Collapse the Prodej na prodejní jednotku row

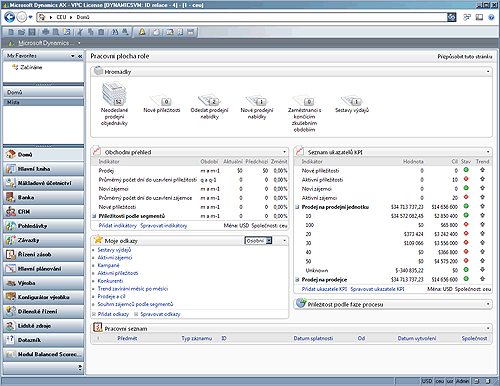point(297,207)
